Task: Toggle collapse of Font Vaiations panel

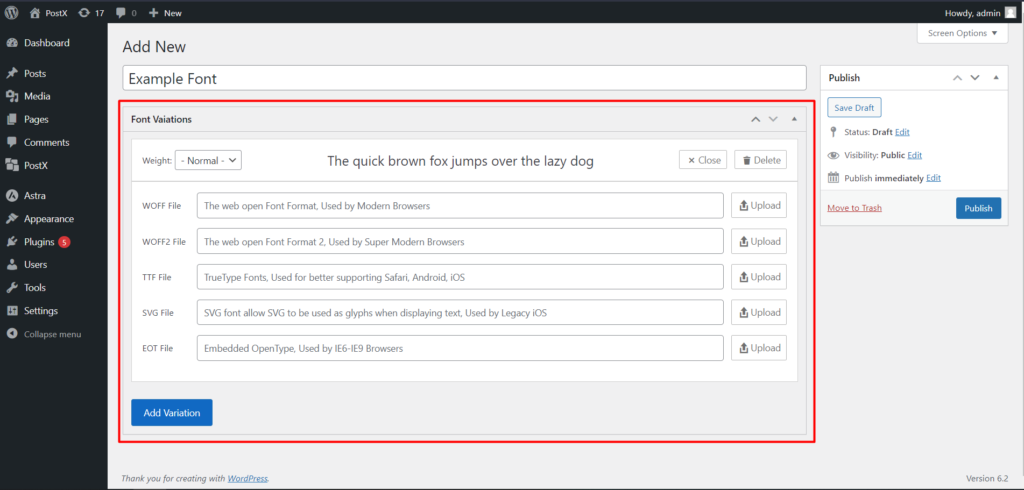Action: pyautogui.click(x=794, y=120)
